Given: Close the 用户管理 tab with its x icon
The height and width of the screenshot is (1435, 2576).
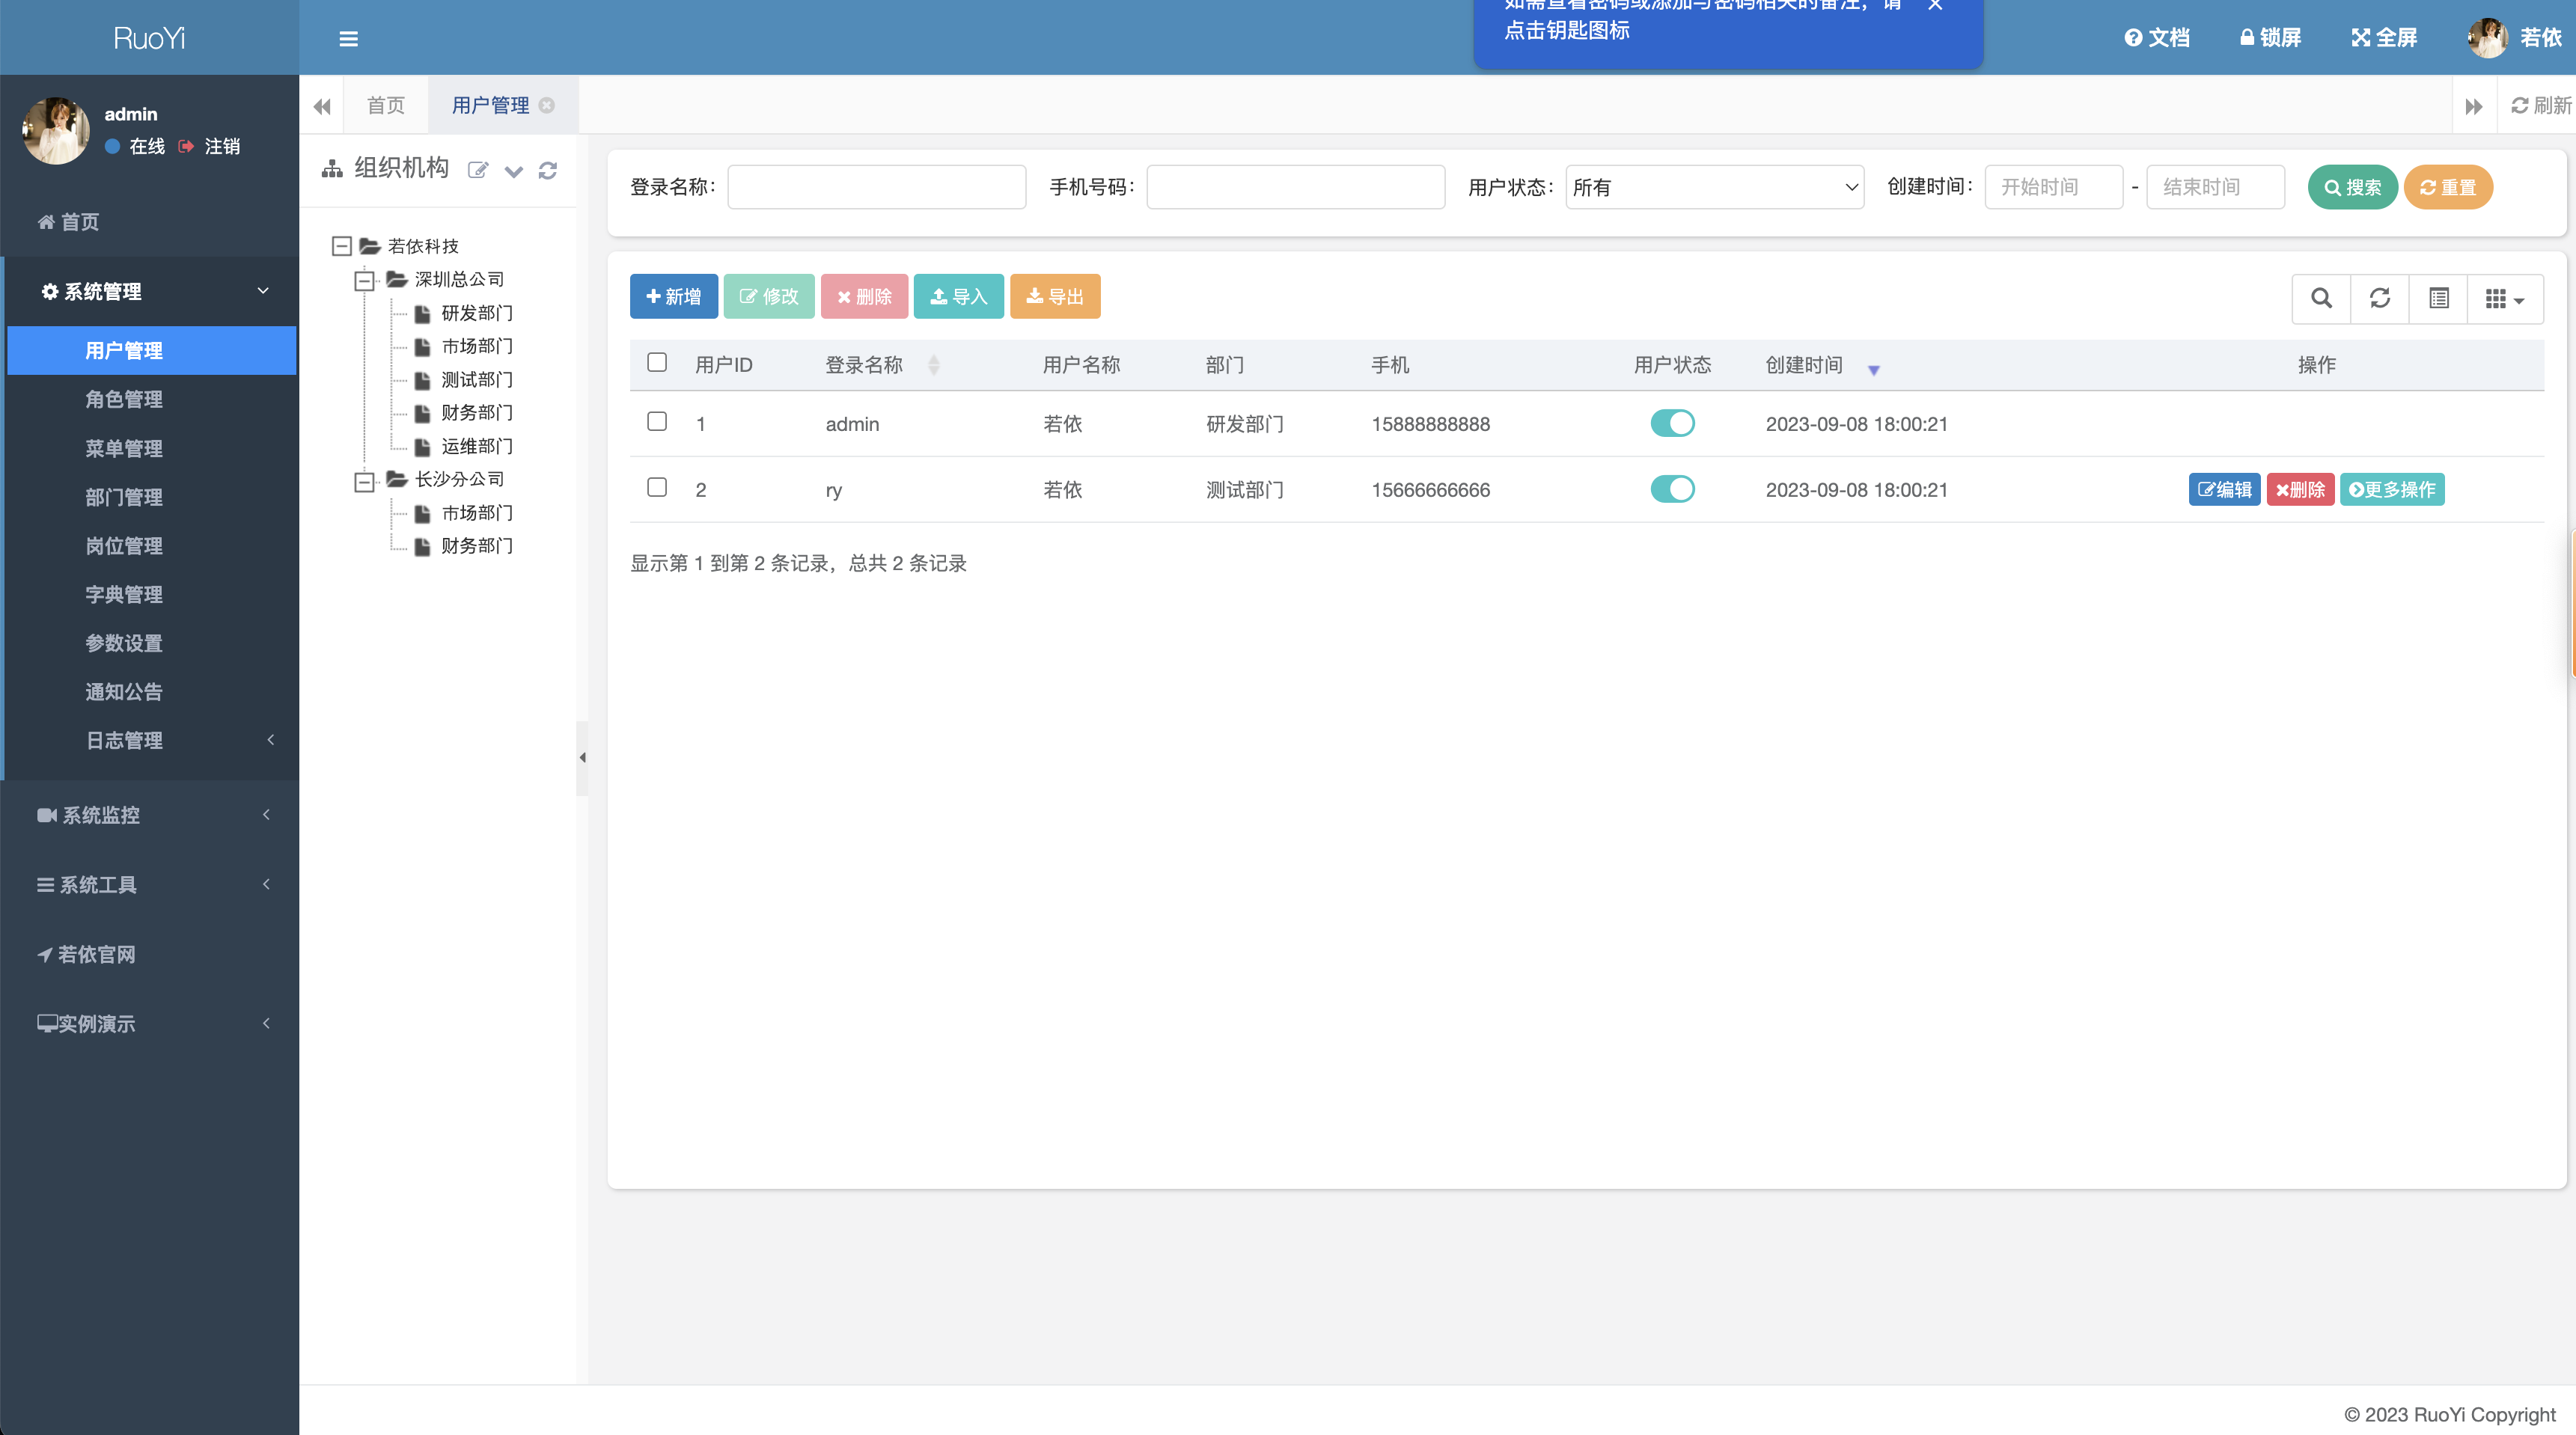Looking at the screenshot, I should pyautogui.click(x=547, y=105).
